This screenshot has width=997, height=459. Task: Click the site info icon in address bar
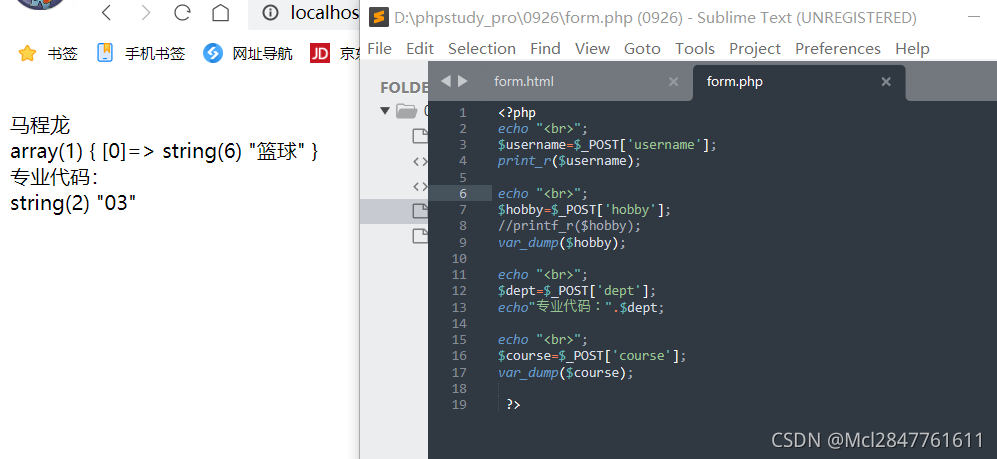click(x=270, y=13)
